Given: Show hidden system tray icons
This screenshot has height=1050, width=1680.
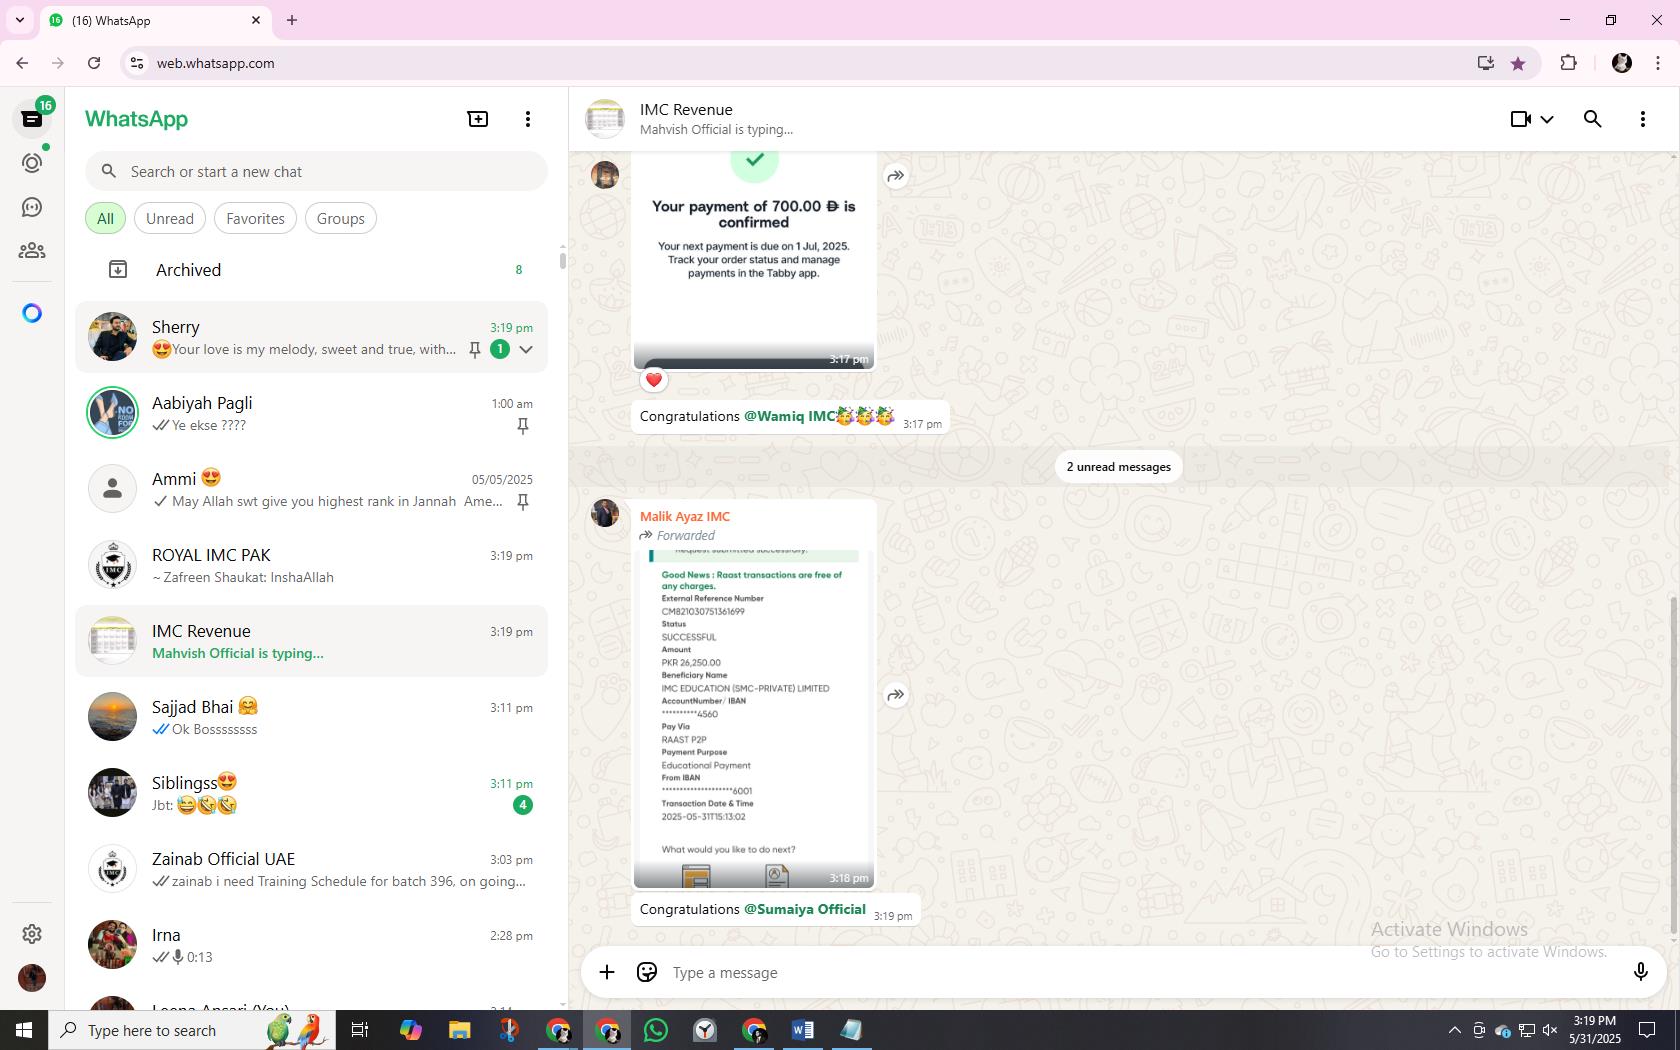Looking at the screenshot, I should point(1454,1030).
